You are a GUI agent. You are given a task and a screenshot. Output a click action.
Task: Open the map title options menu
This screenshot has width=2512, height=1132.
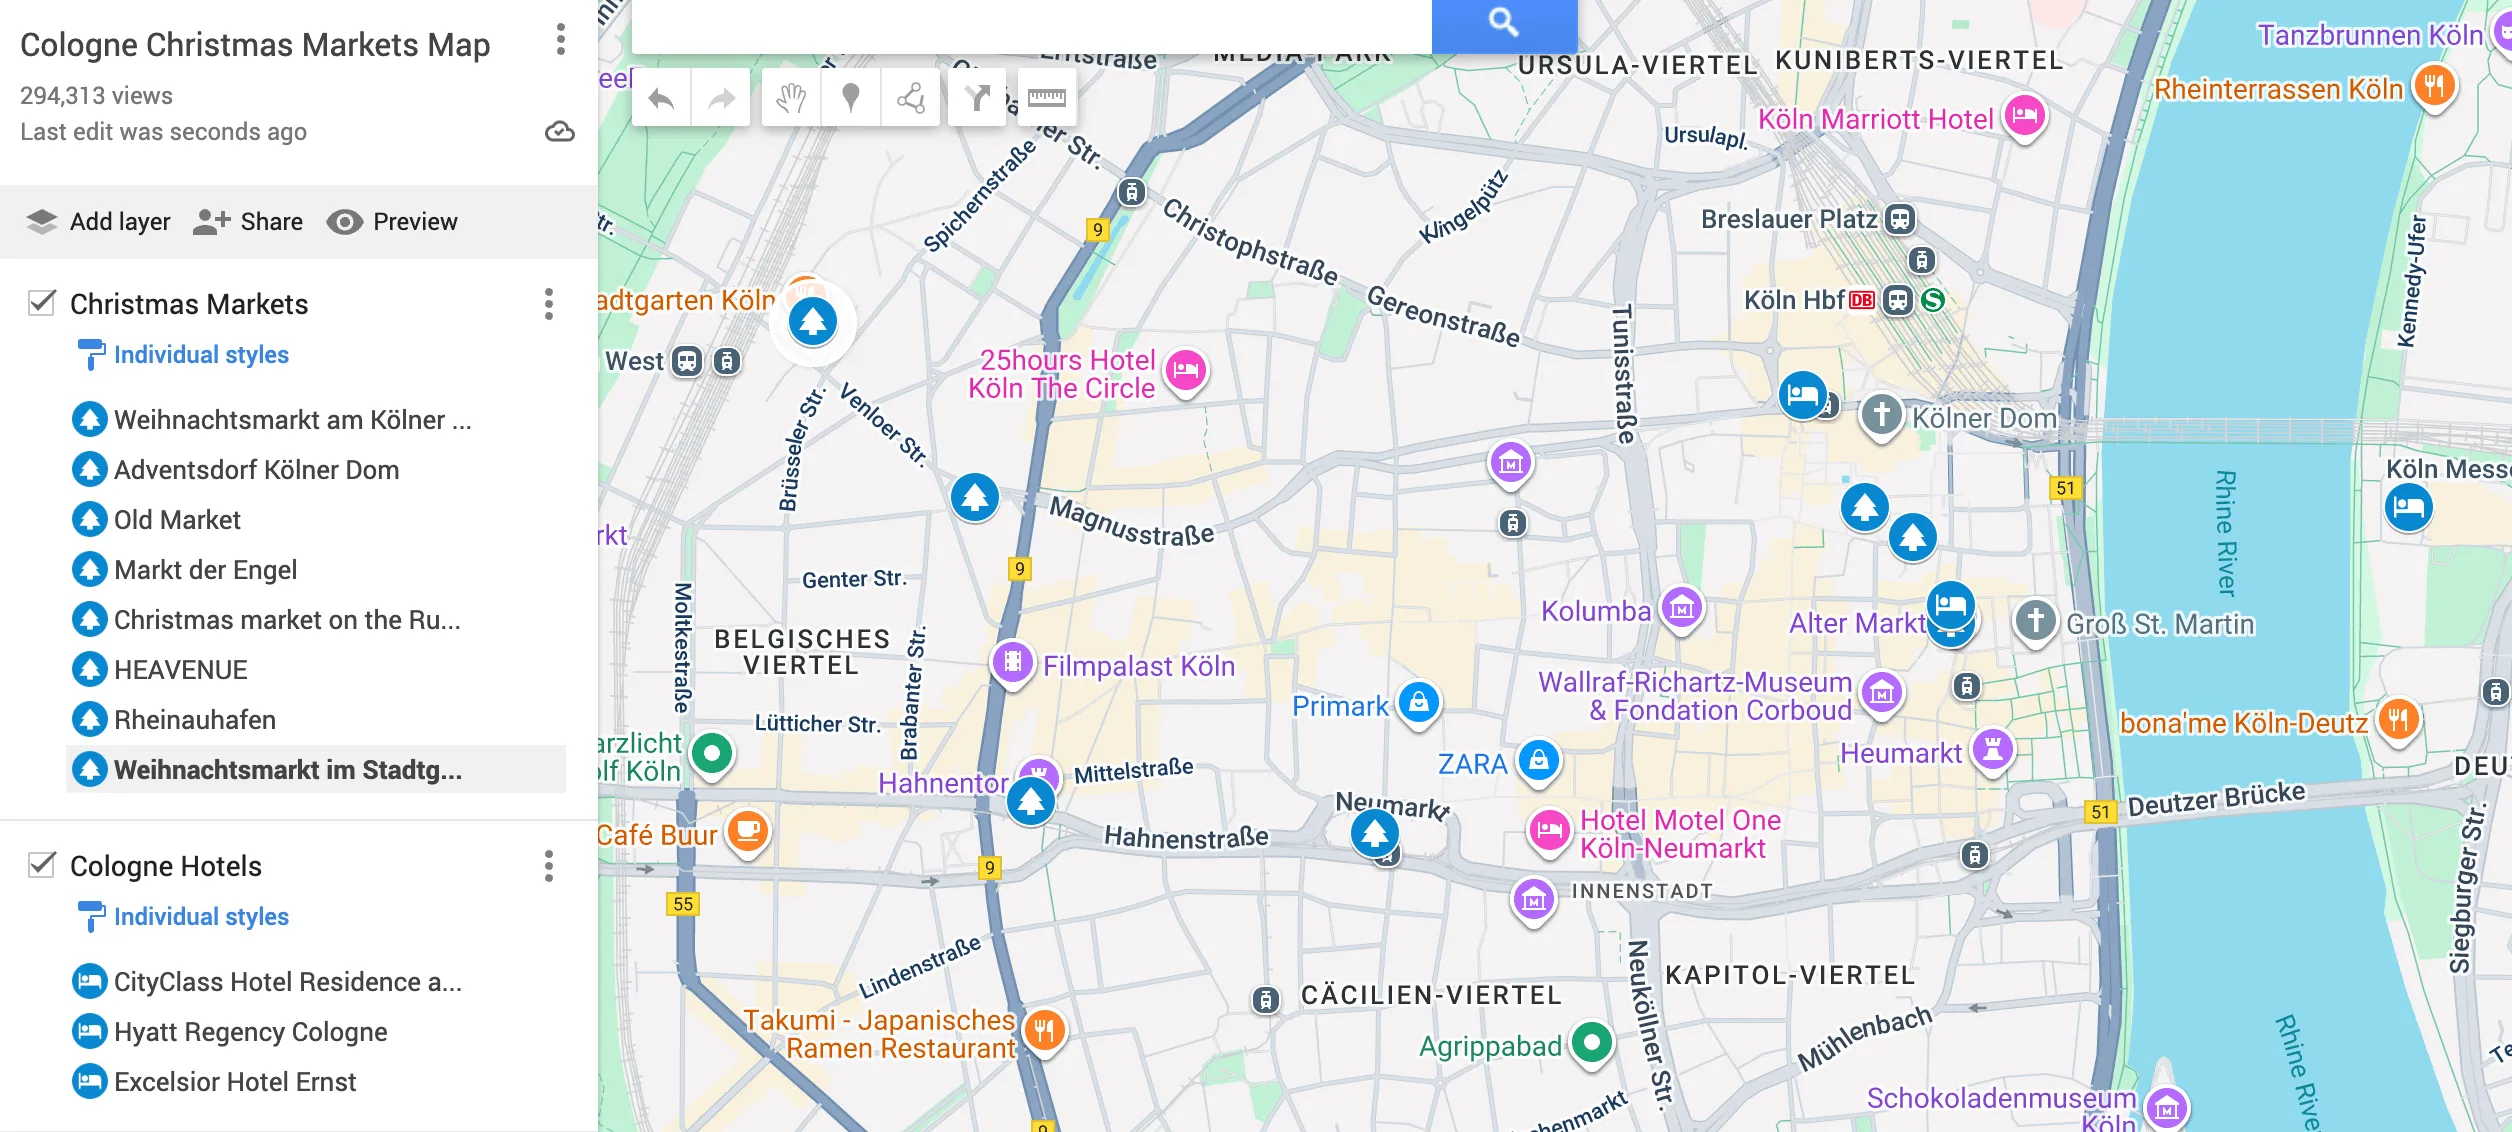560,40
